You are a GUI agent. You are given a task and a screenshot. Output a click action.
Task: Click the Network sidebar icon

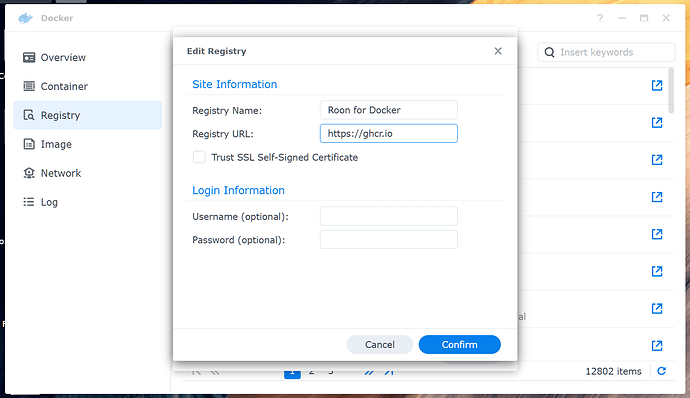[x=29, y=173]
